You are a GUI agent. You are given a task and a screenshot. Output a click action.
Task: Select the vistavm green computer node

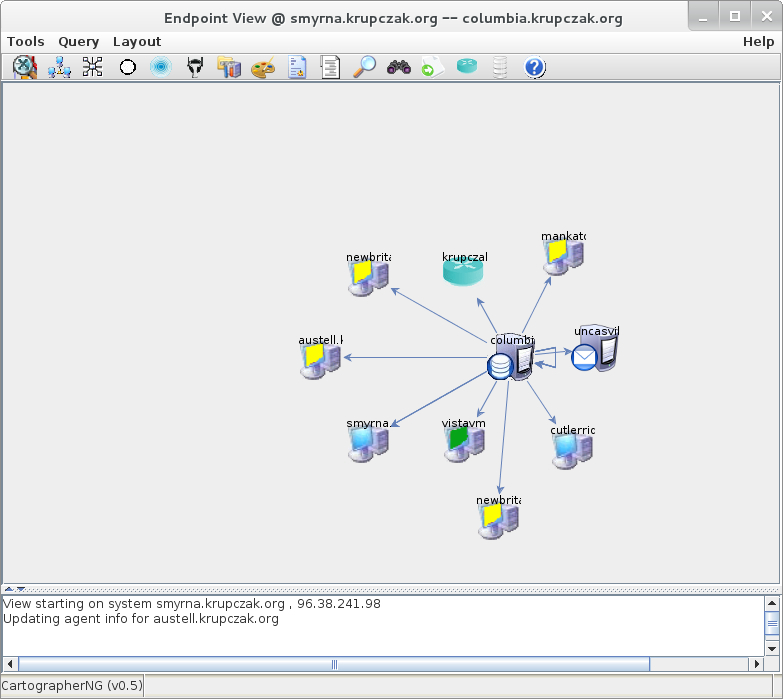[463, 441]
